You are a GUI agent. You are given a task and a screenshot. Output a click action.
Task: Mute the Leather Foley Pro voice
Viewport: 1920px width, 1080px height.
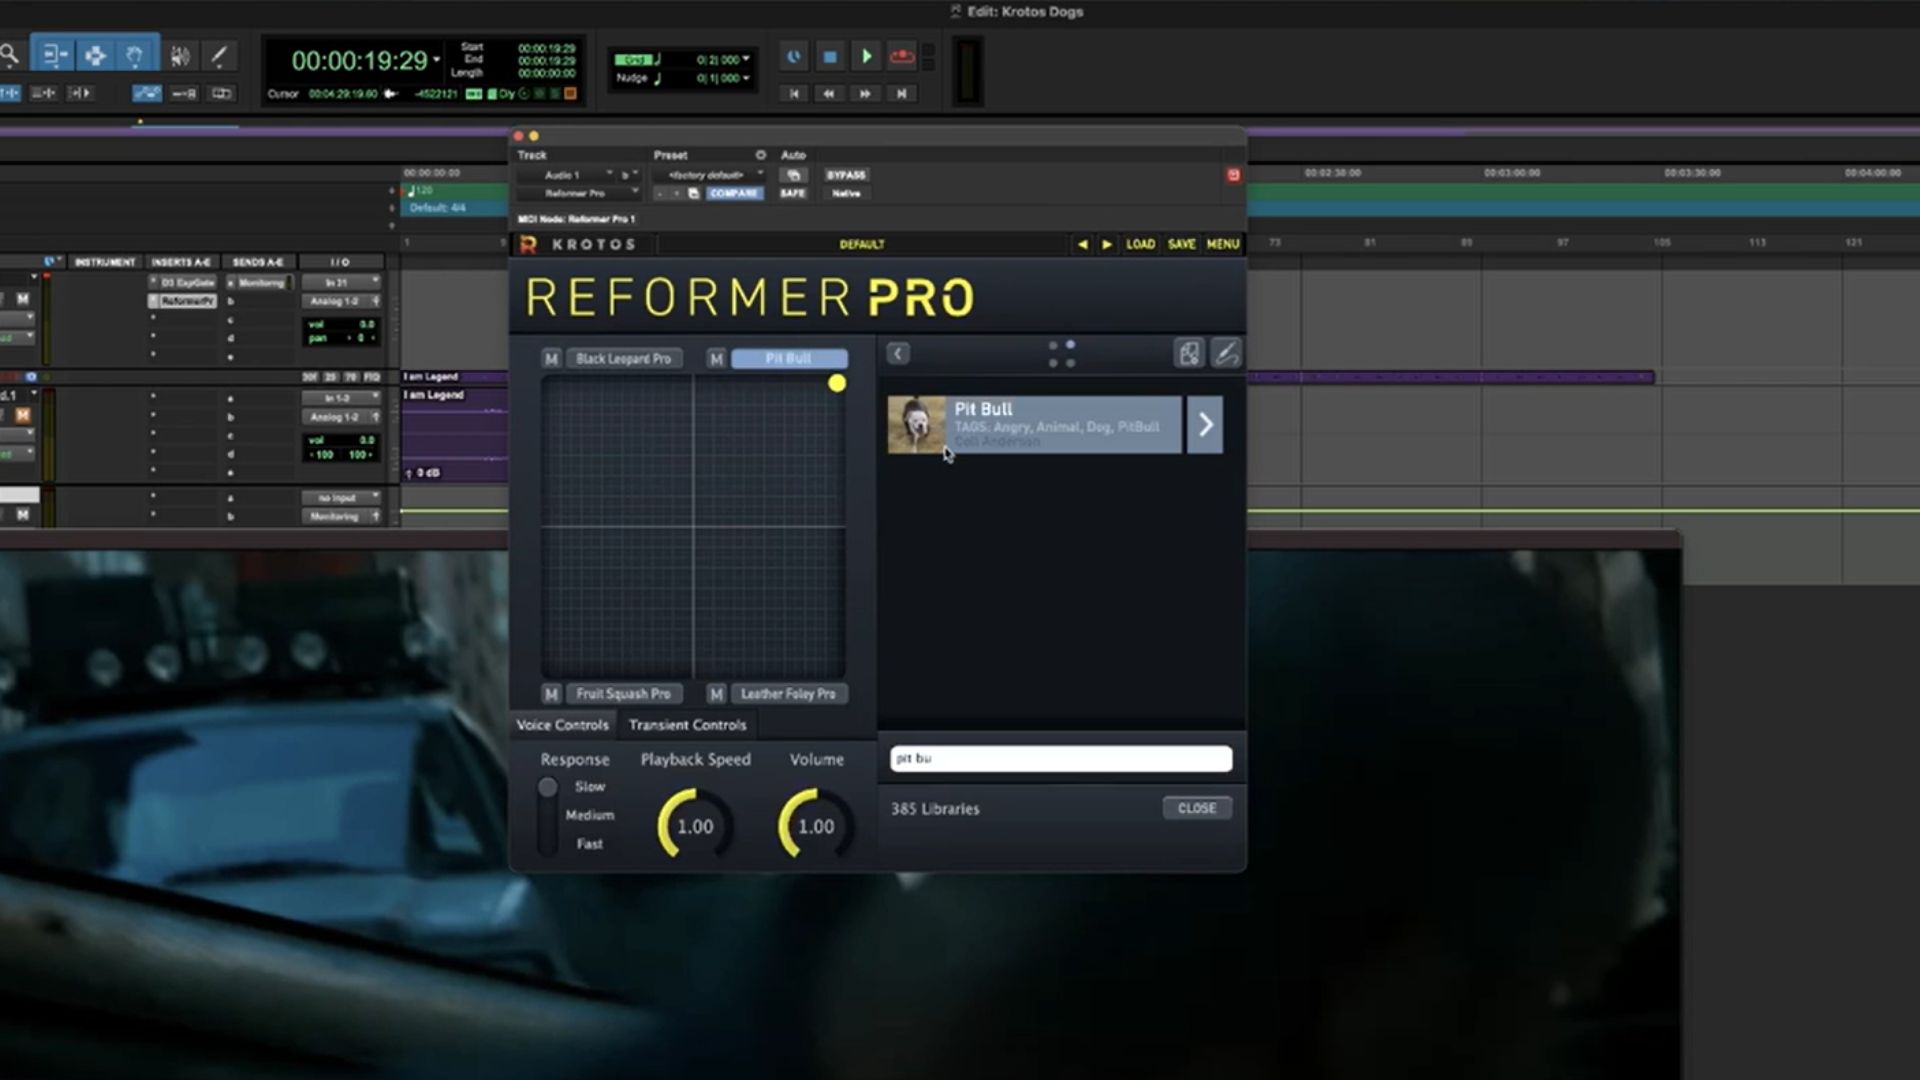(x=715, y=693)
